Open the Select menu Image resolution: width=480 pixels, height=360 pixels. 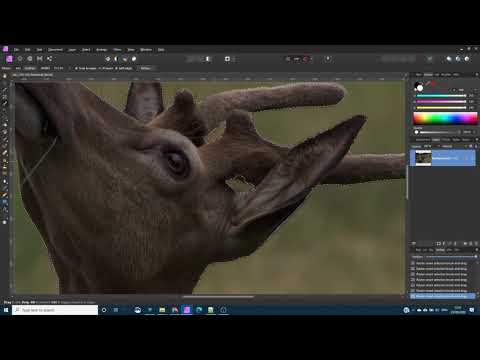pos(86,50)
